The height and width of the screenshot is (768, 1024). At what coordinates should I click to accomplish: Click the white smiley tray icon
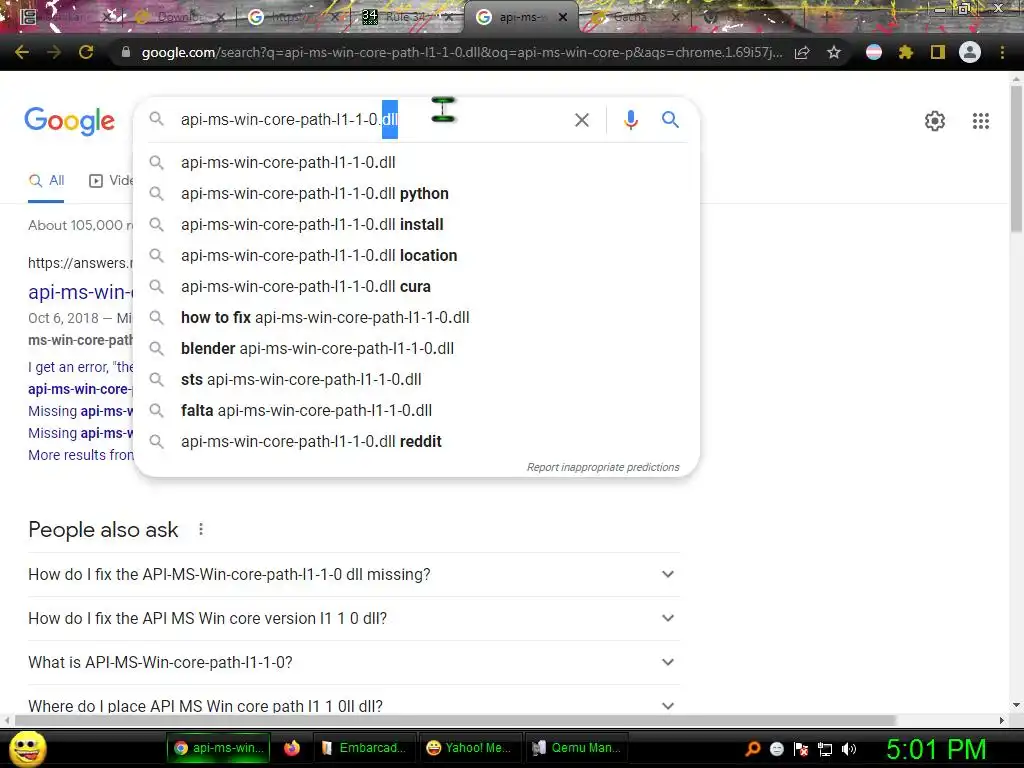(x=776, y=749)
